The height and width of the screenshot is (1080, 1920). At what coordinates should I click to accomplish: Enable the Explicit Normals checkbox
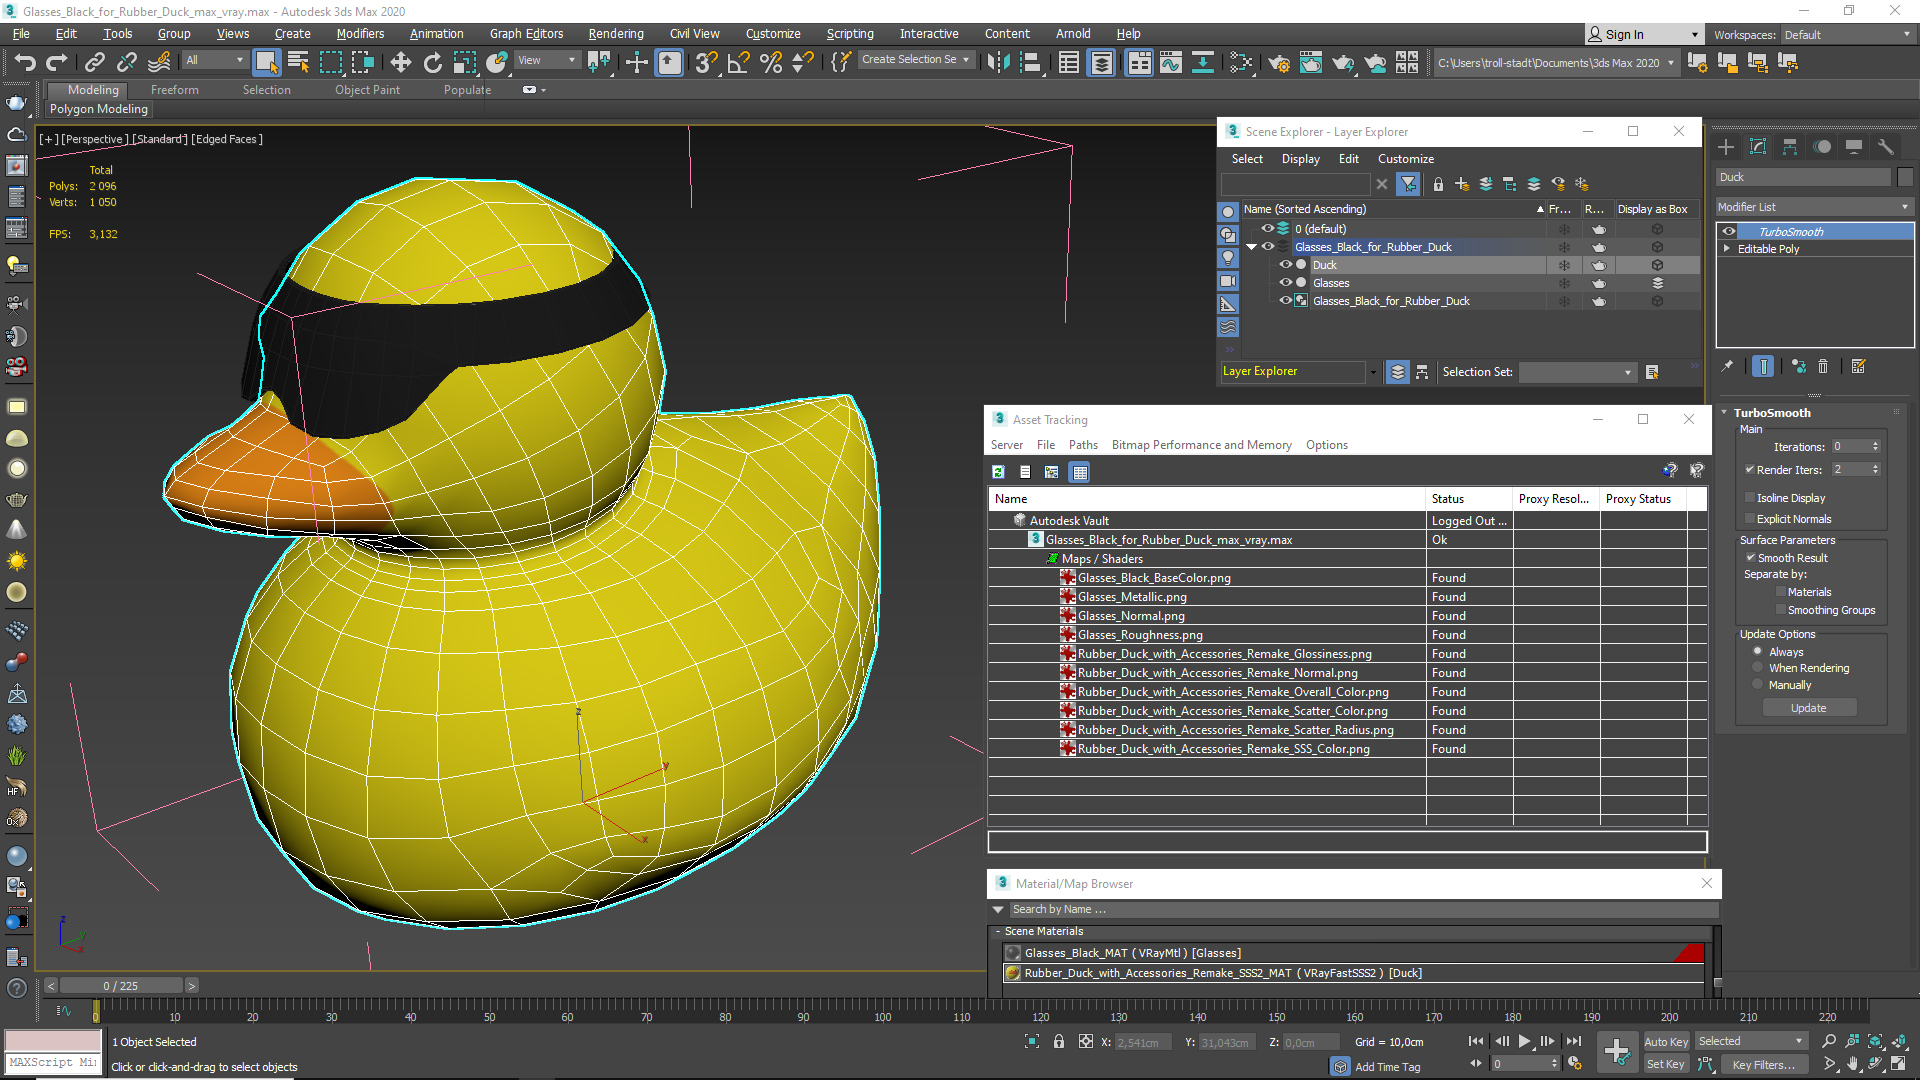[1750, 519]
